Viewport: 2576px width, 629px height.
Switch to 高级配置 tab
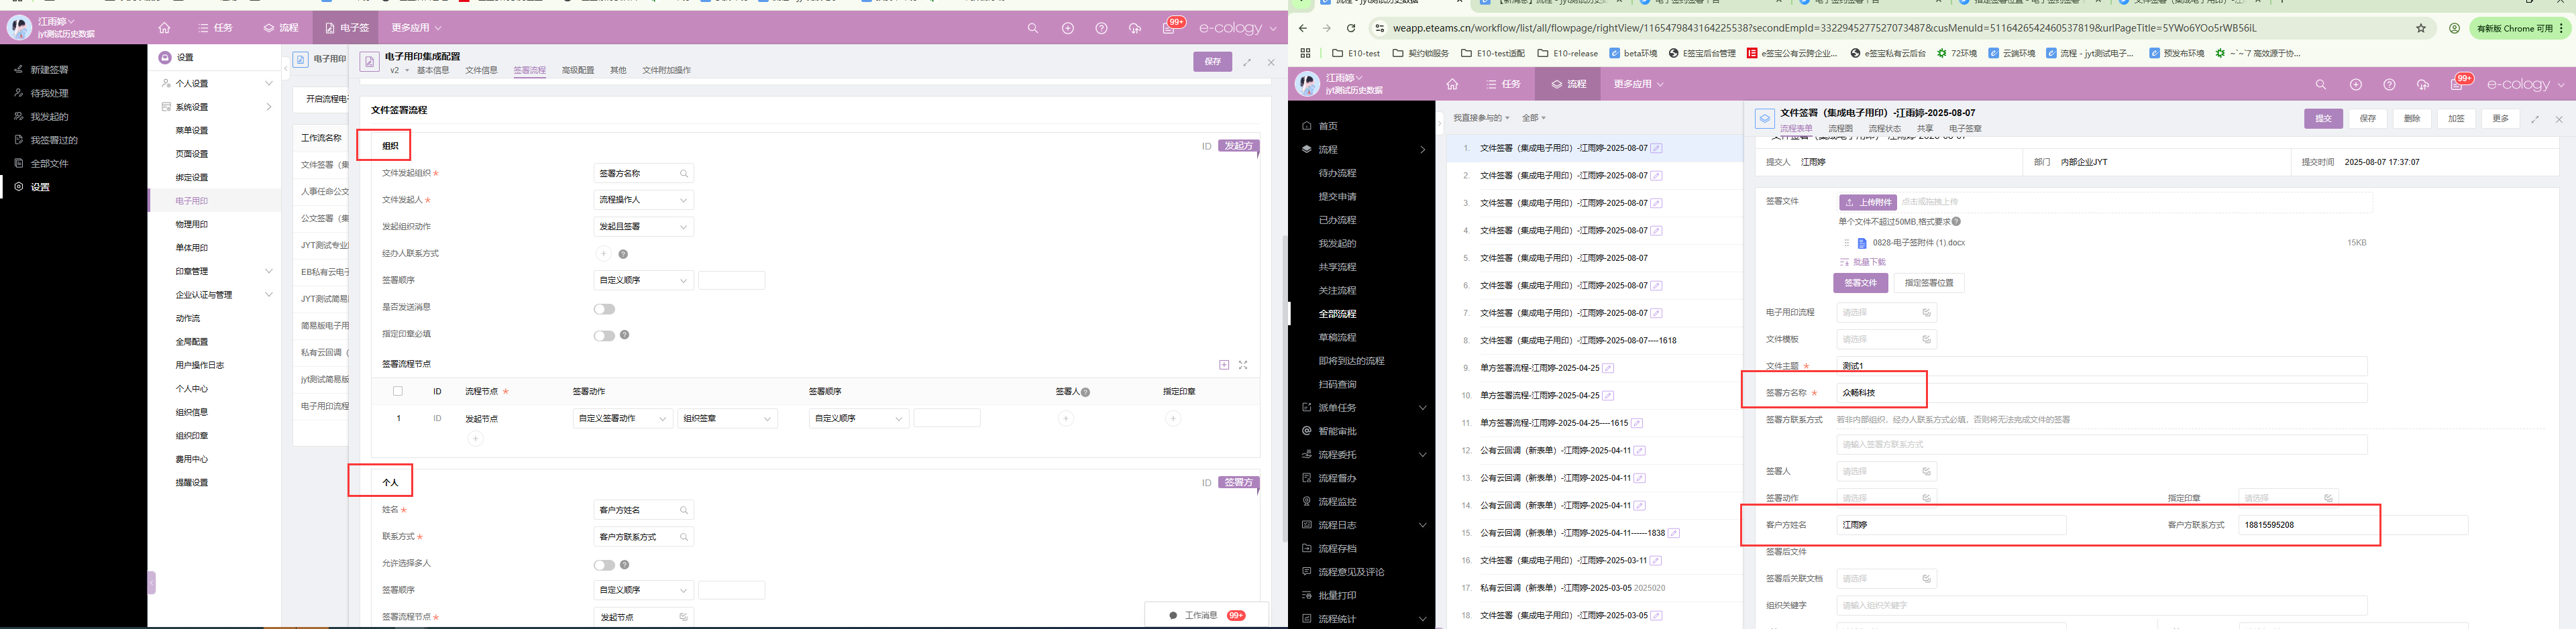tap(578, 70)
